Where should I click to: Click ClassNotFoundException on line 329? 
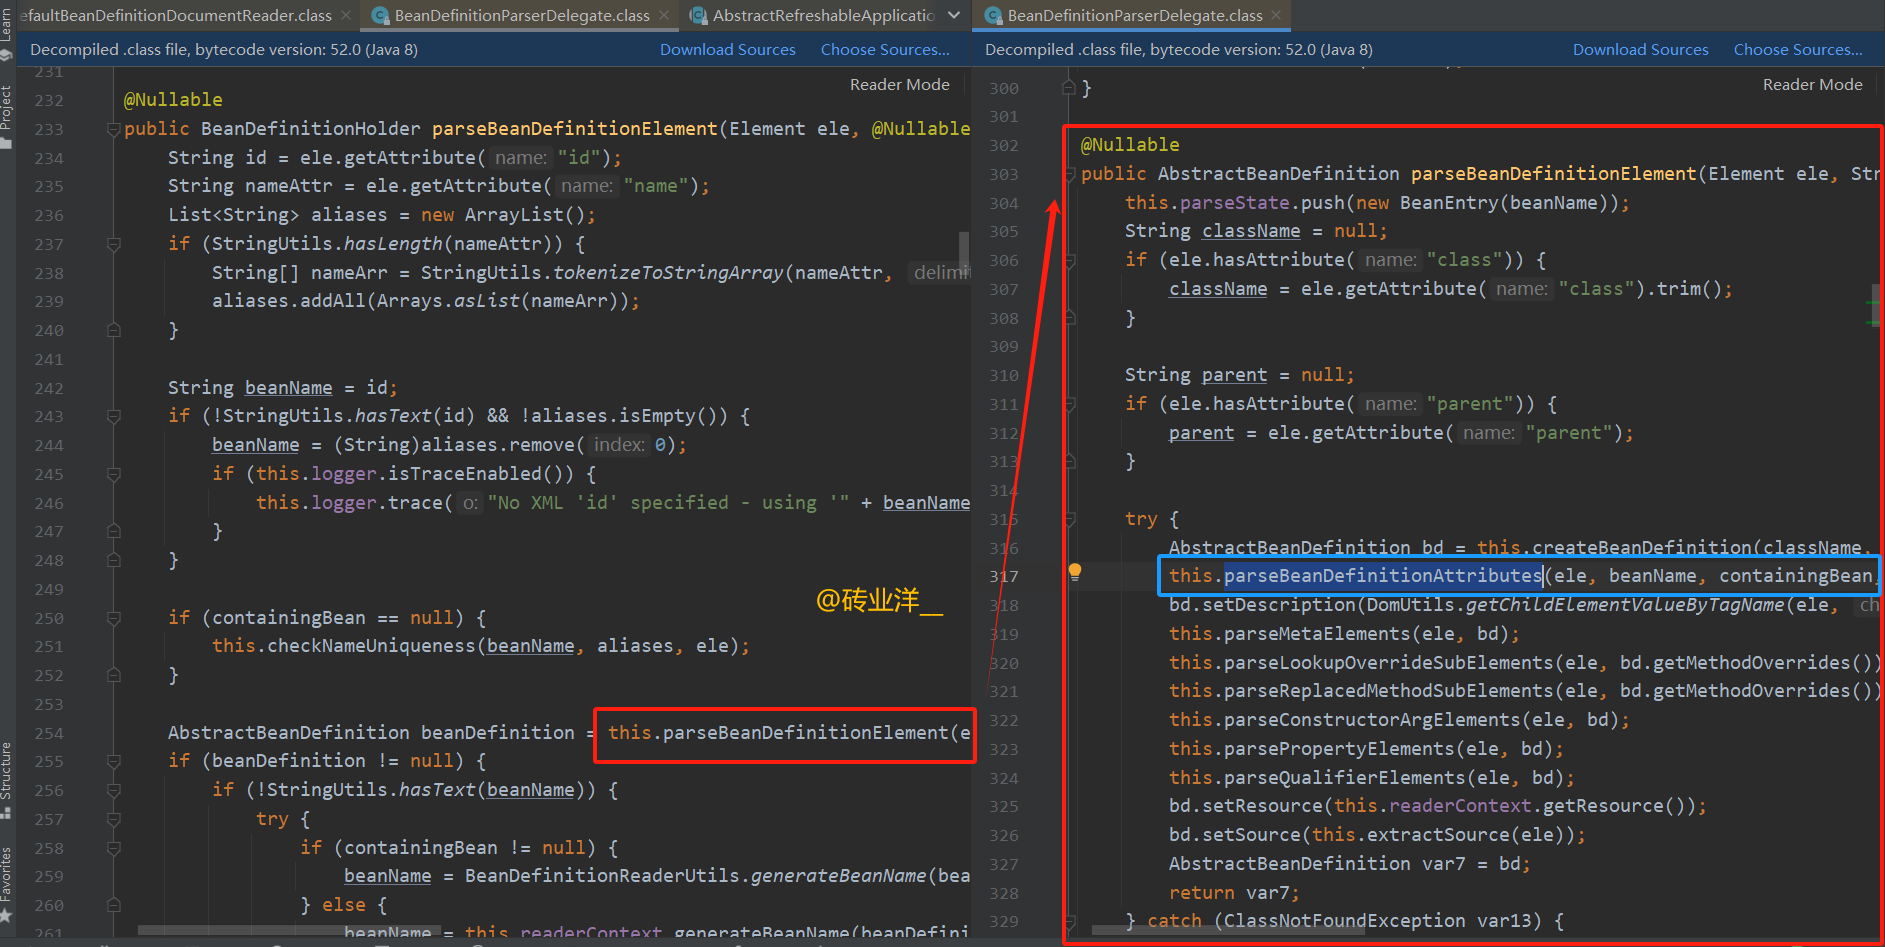tap(1344, 921)
